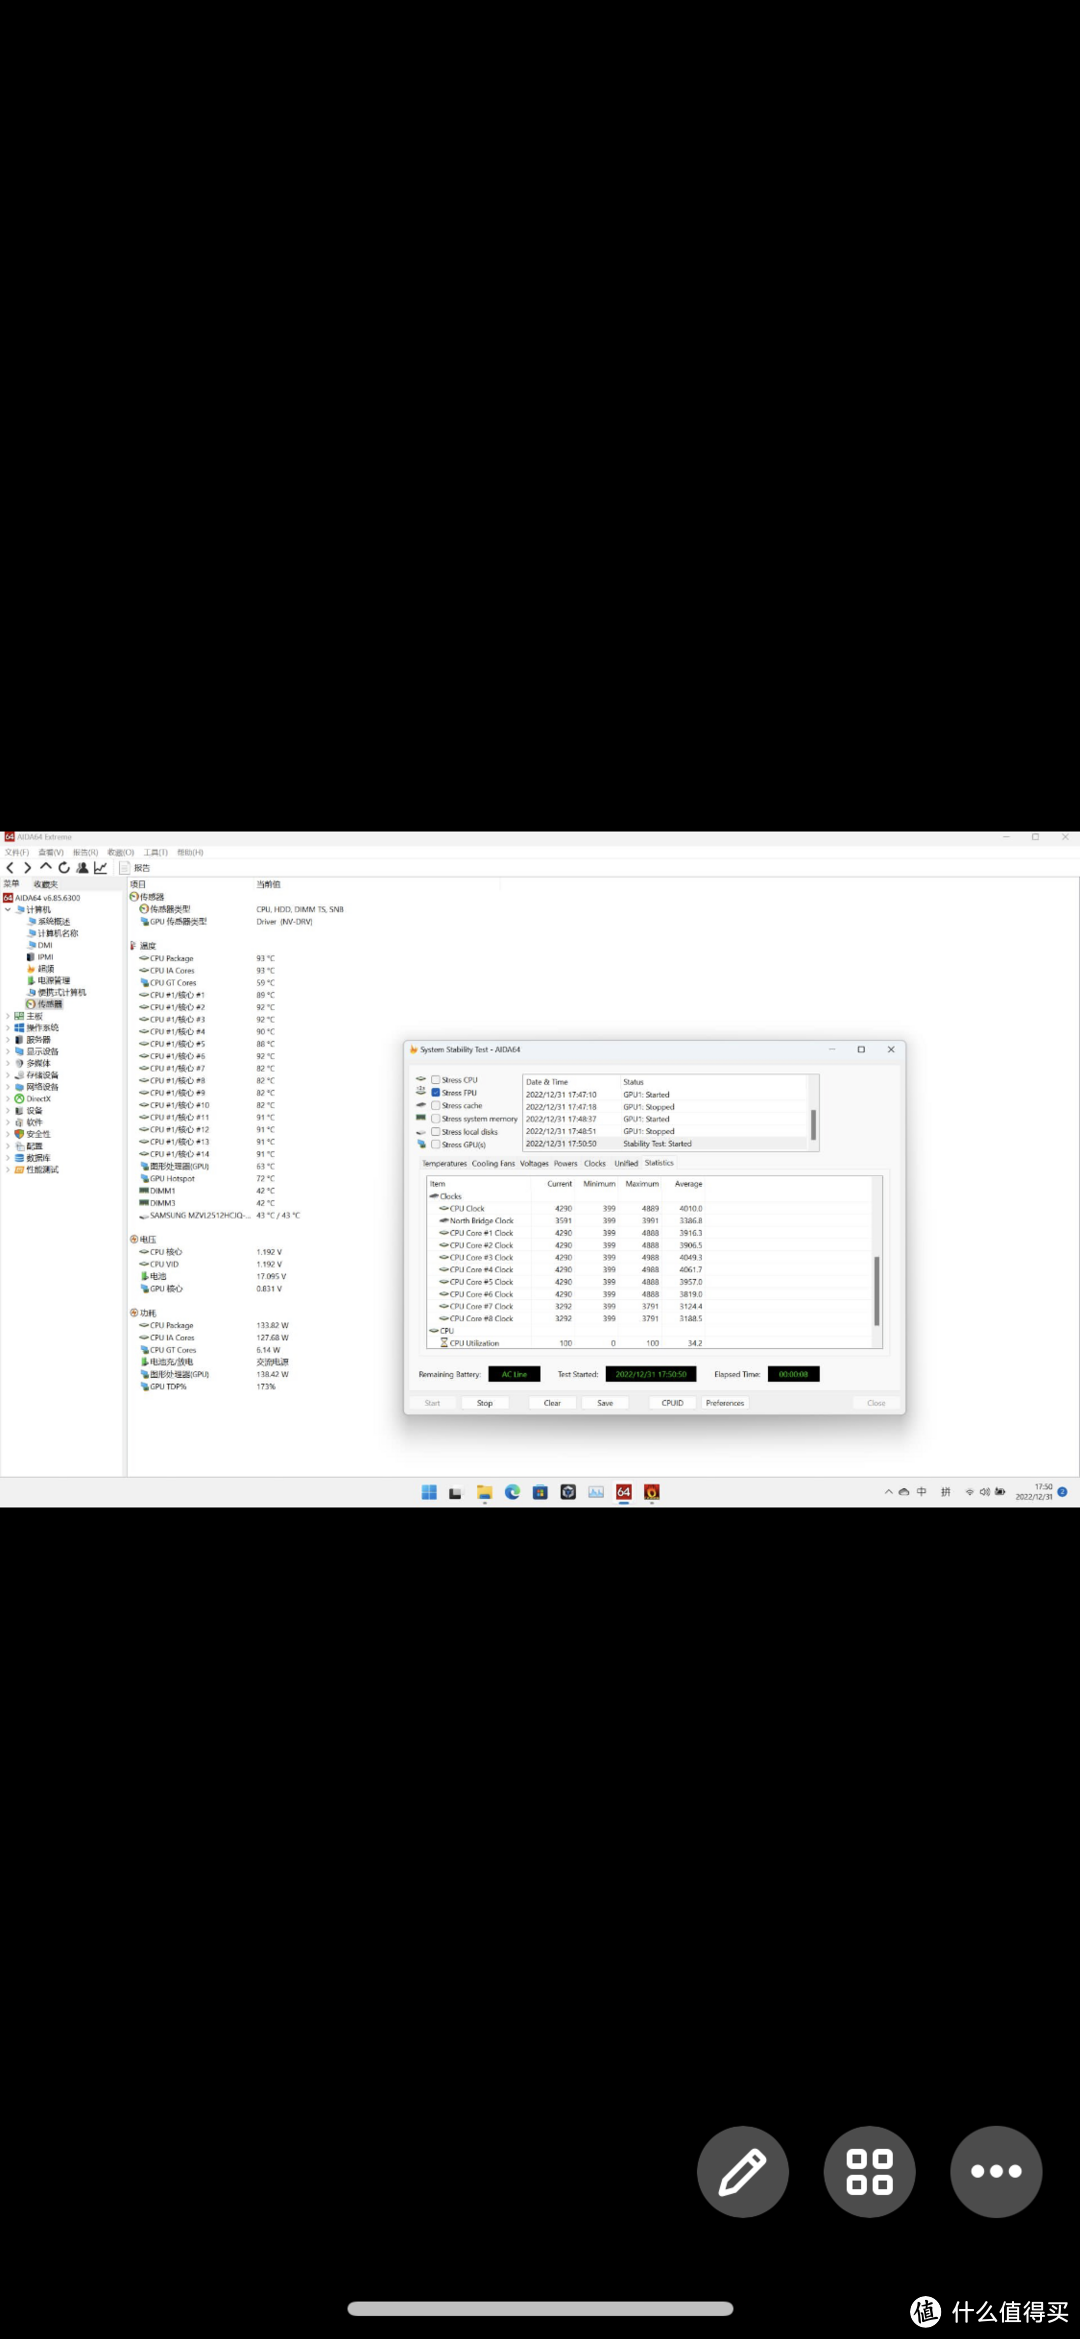Viewport: 1080px width, 2339px height.
Task: Select 传感器 in the left tree
Action: 44,1004
